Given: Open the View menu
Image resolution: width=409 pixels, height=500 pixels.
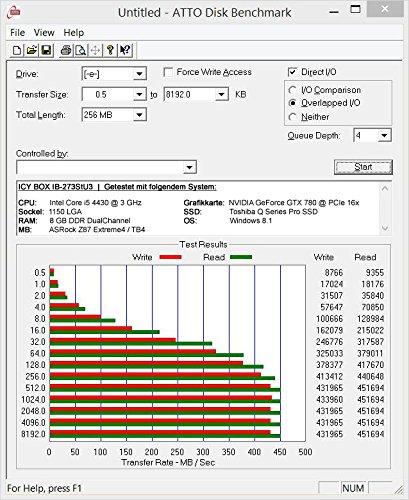Looking at the screenshot, I should [x=44, y=33].
